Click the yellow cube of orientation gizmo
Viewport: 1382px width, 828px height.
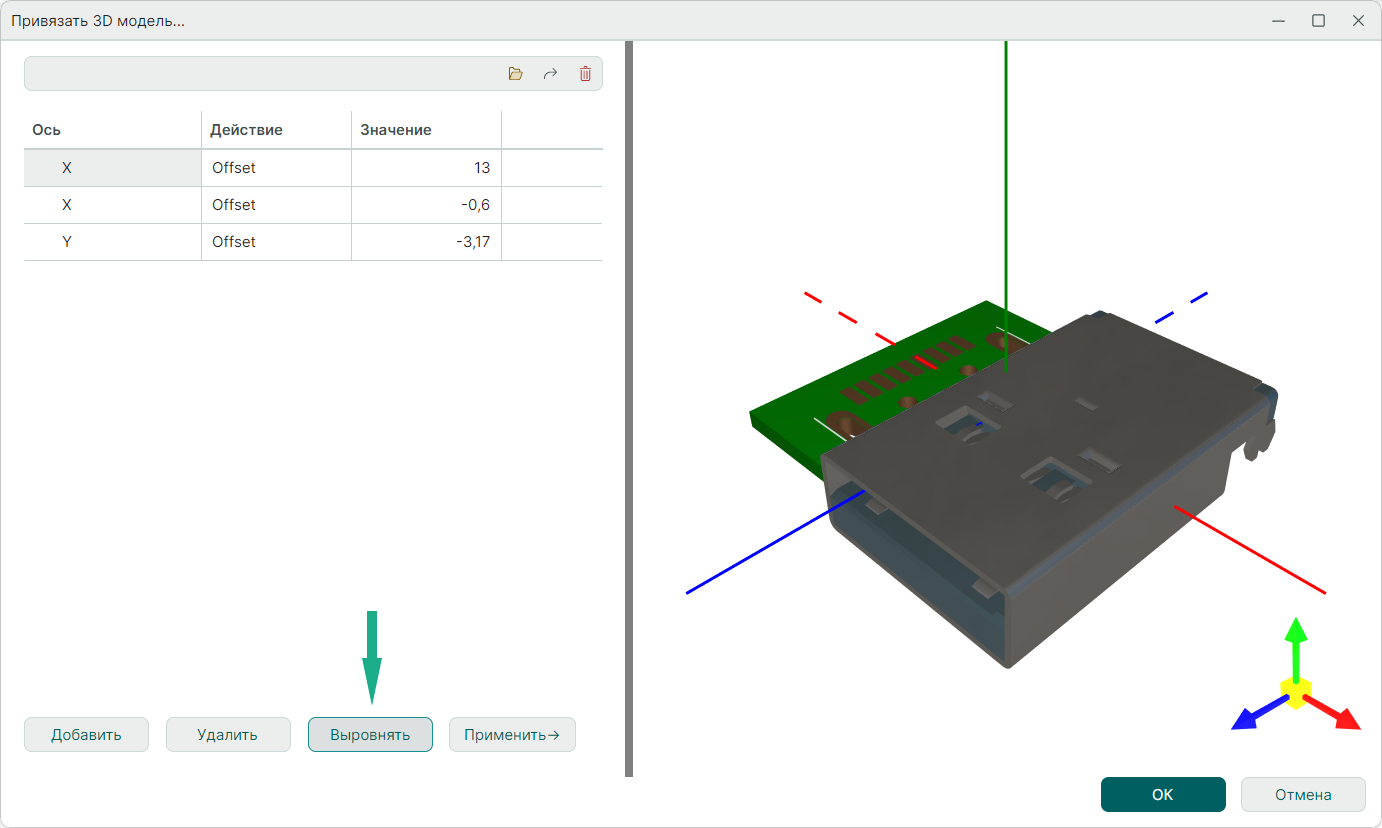(1296, 692)
